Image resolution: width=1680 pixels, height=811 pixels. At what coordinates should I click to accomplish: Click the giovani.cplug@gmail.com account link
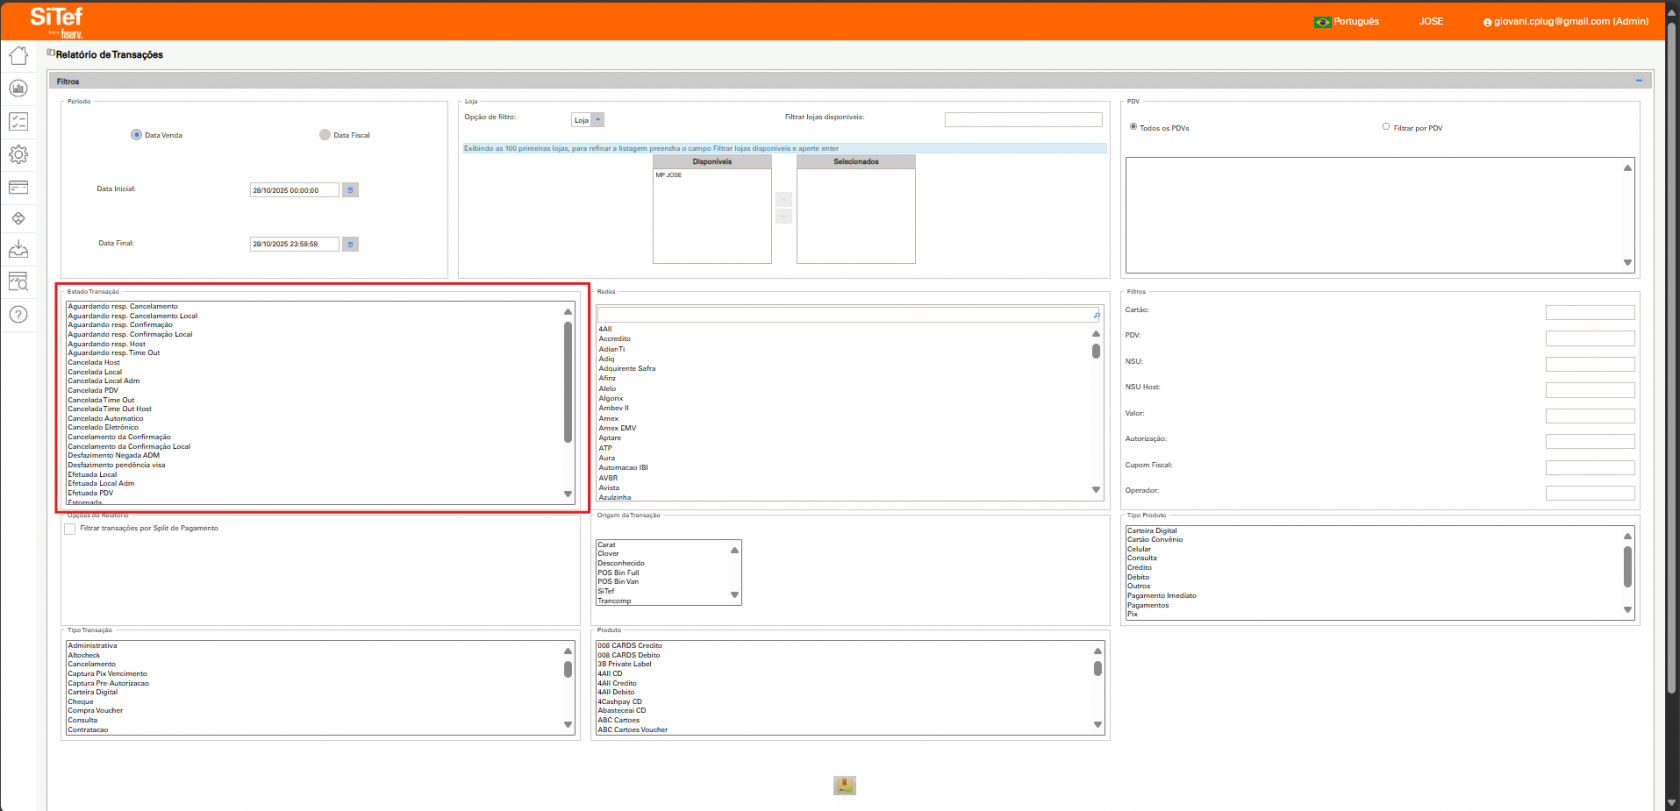tap(1565, 21)
